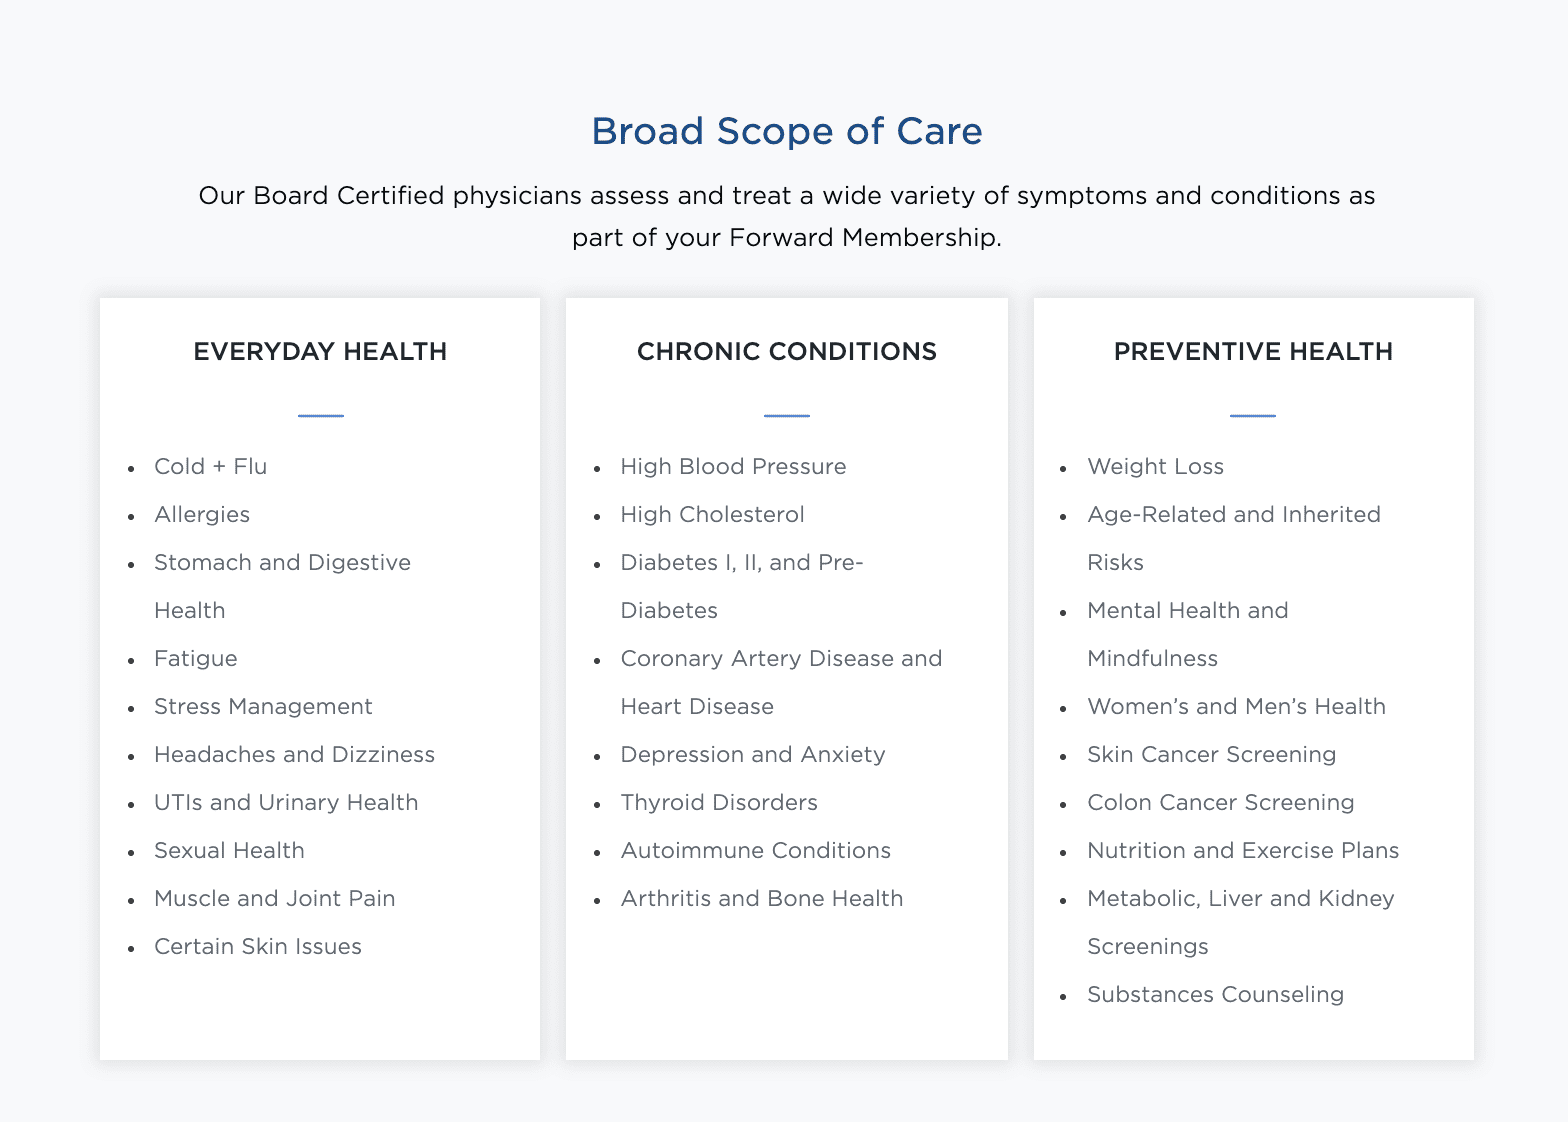
Task: Click Thyroid Disorders list item
Action: [x=719, y=803]
